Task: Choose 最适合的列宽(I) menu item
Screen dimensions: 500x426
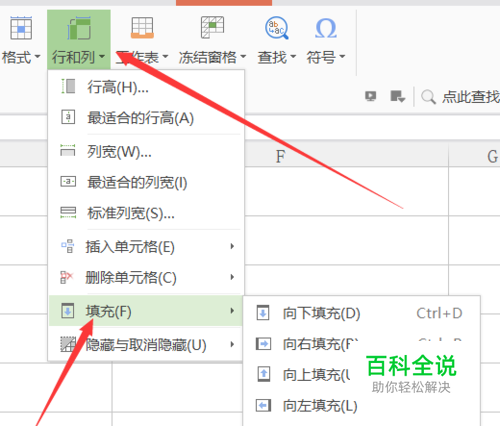Action: [x=146, y=182]
